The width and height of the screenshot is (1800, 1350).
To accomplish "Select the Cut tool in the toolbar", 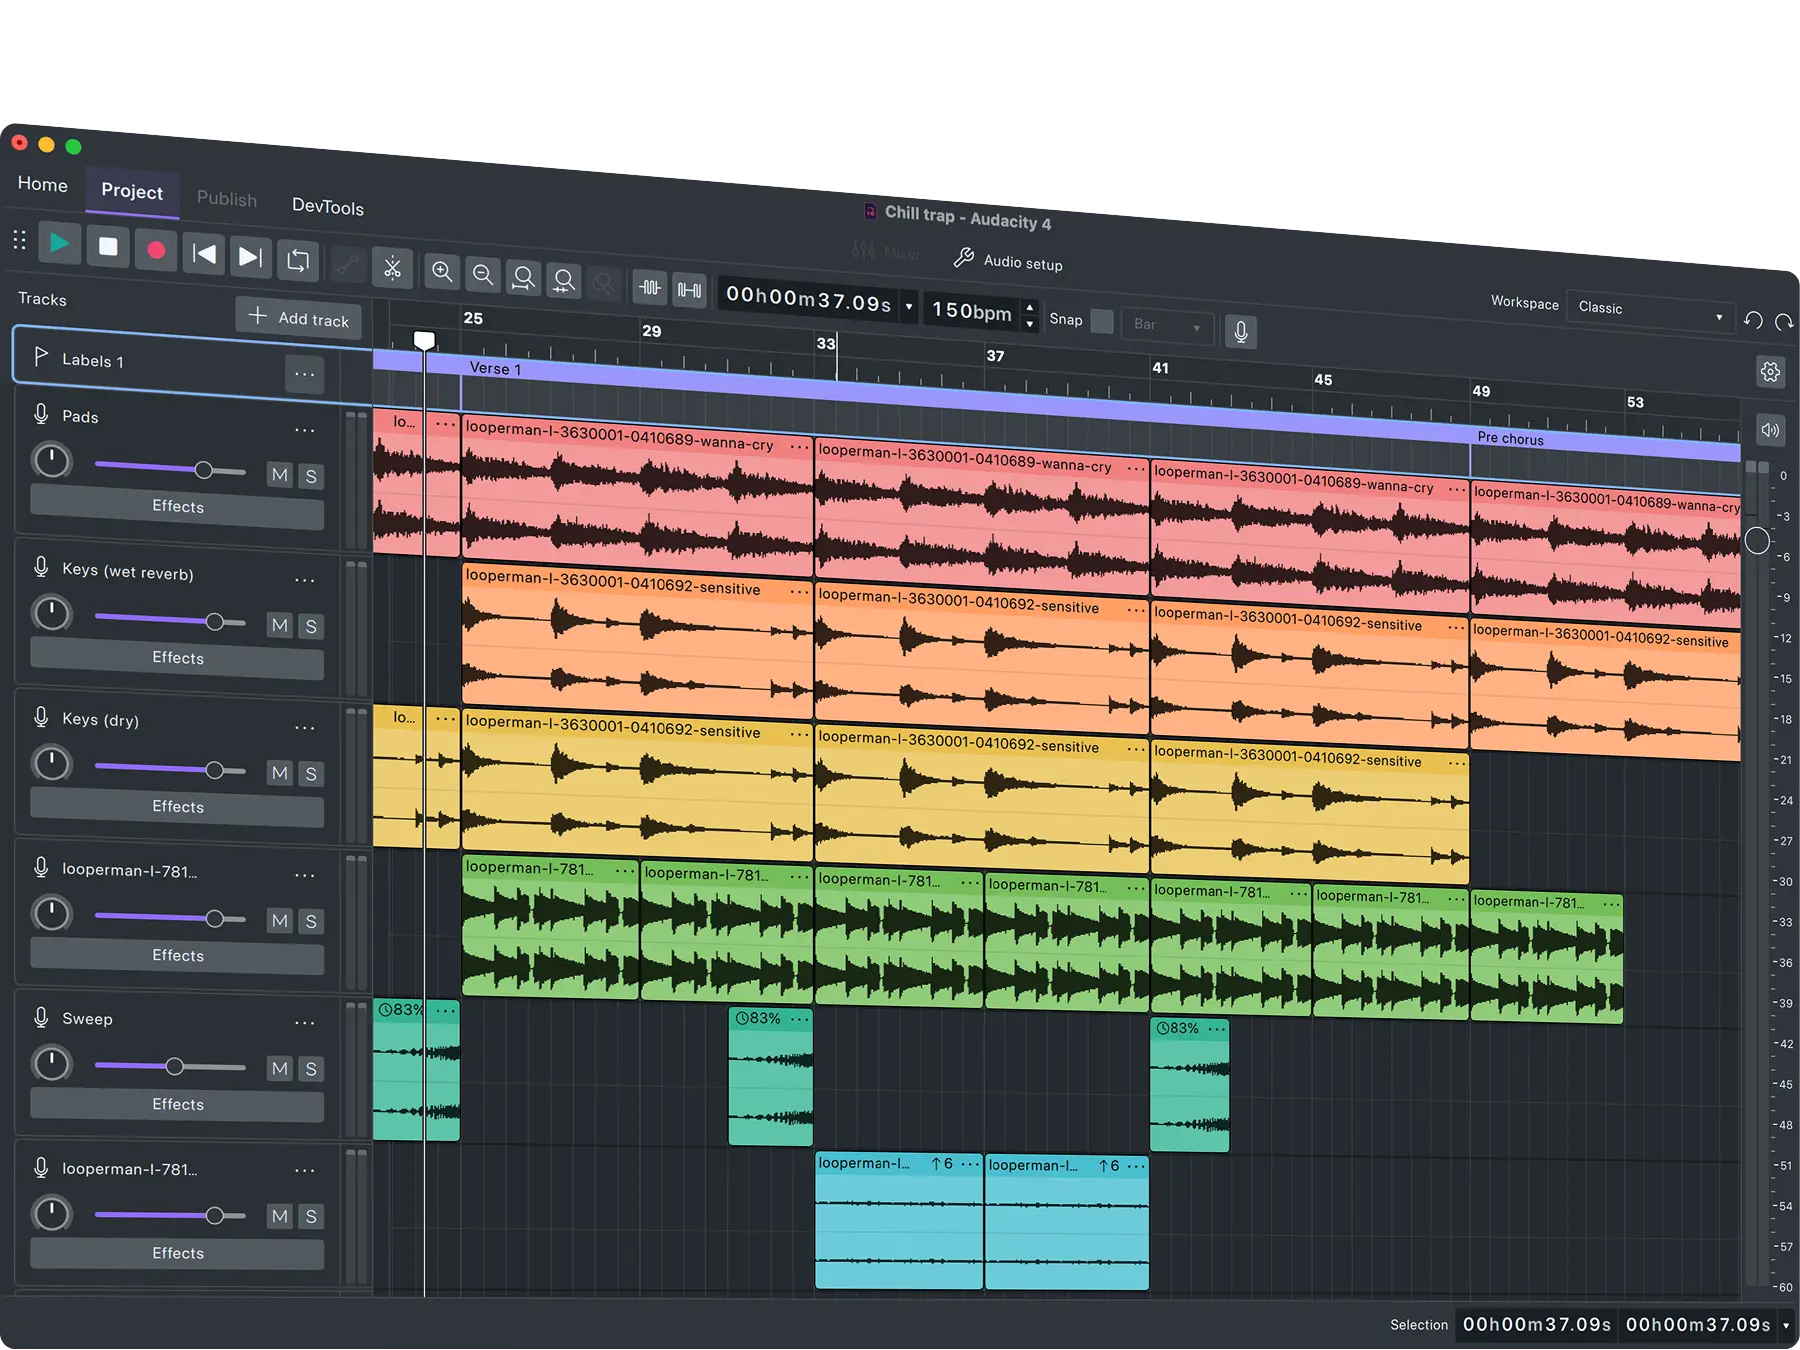I will pos(393,268).
